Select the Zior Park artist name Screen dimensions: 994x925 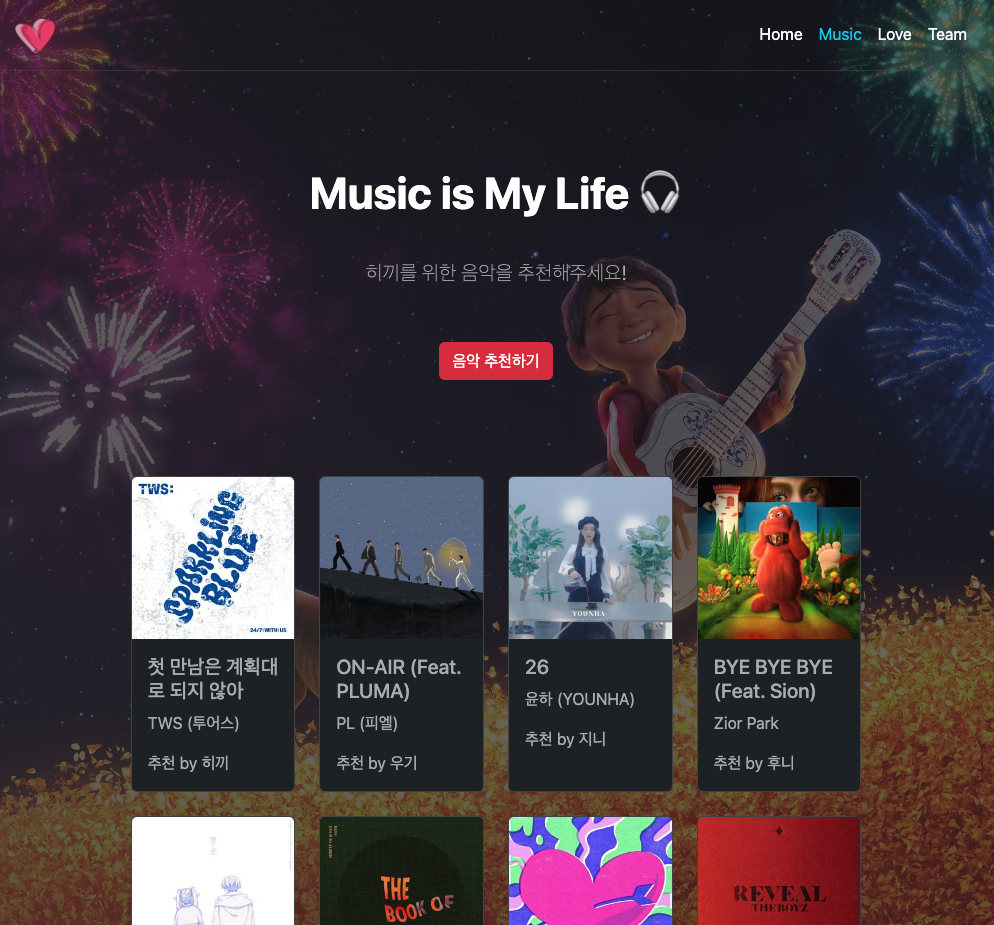pos(746,723)
